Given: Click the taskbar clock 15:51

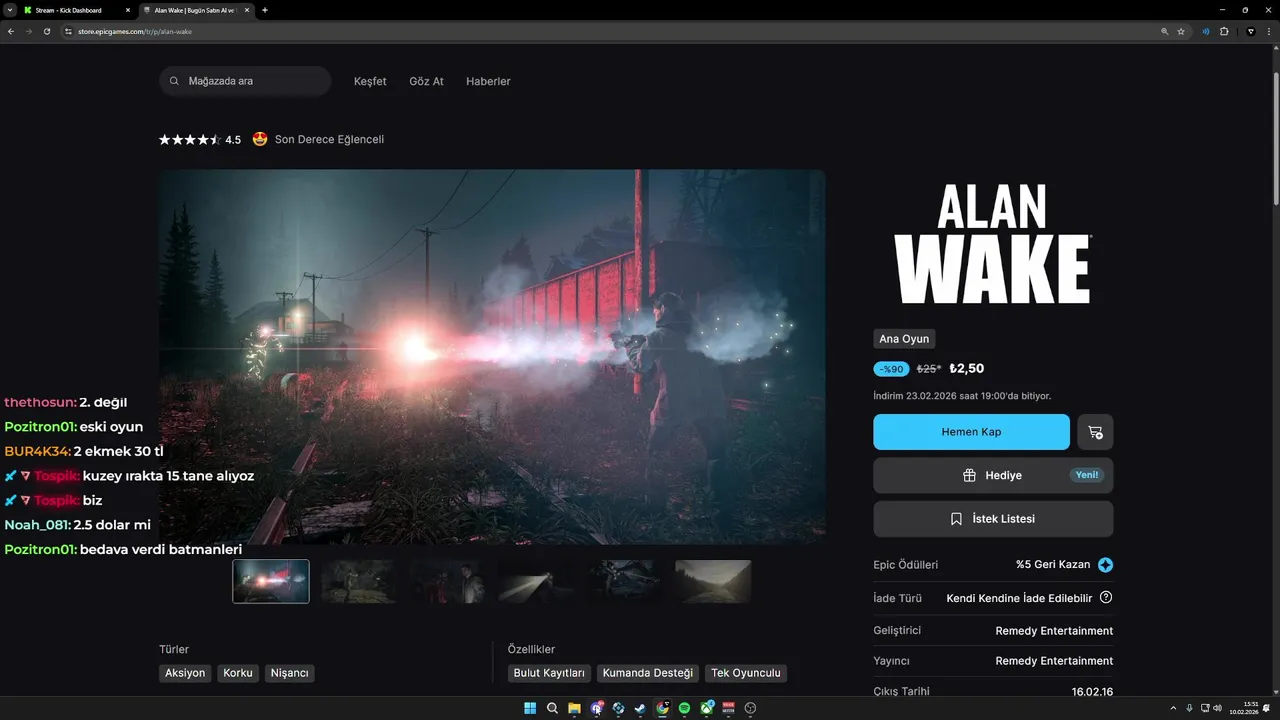Looking at the screenshot, I should (x=1251, y=705).
